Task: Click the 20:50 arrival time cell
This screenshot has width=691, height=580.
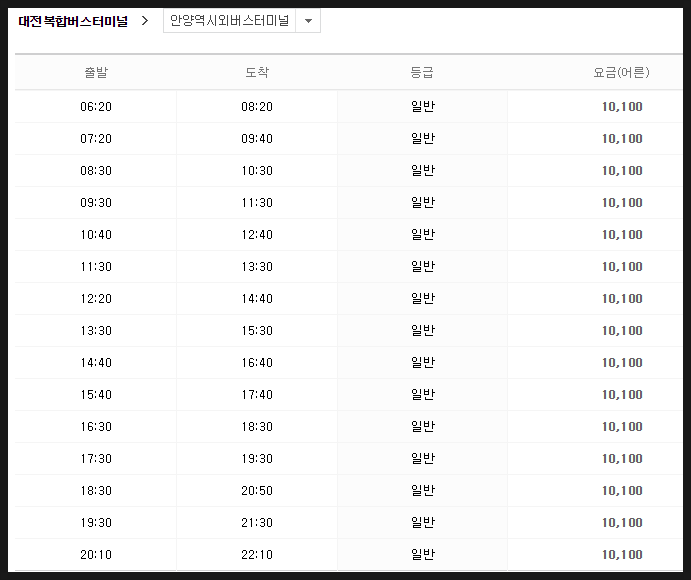Action: click(257, 491)
